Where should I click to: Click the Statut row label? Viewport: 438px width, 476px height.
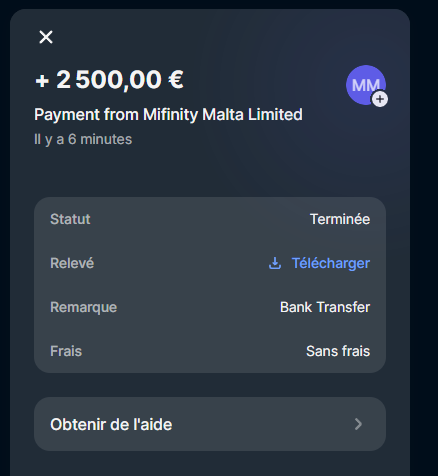pyautogui.click(x=70, y=219)
